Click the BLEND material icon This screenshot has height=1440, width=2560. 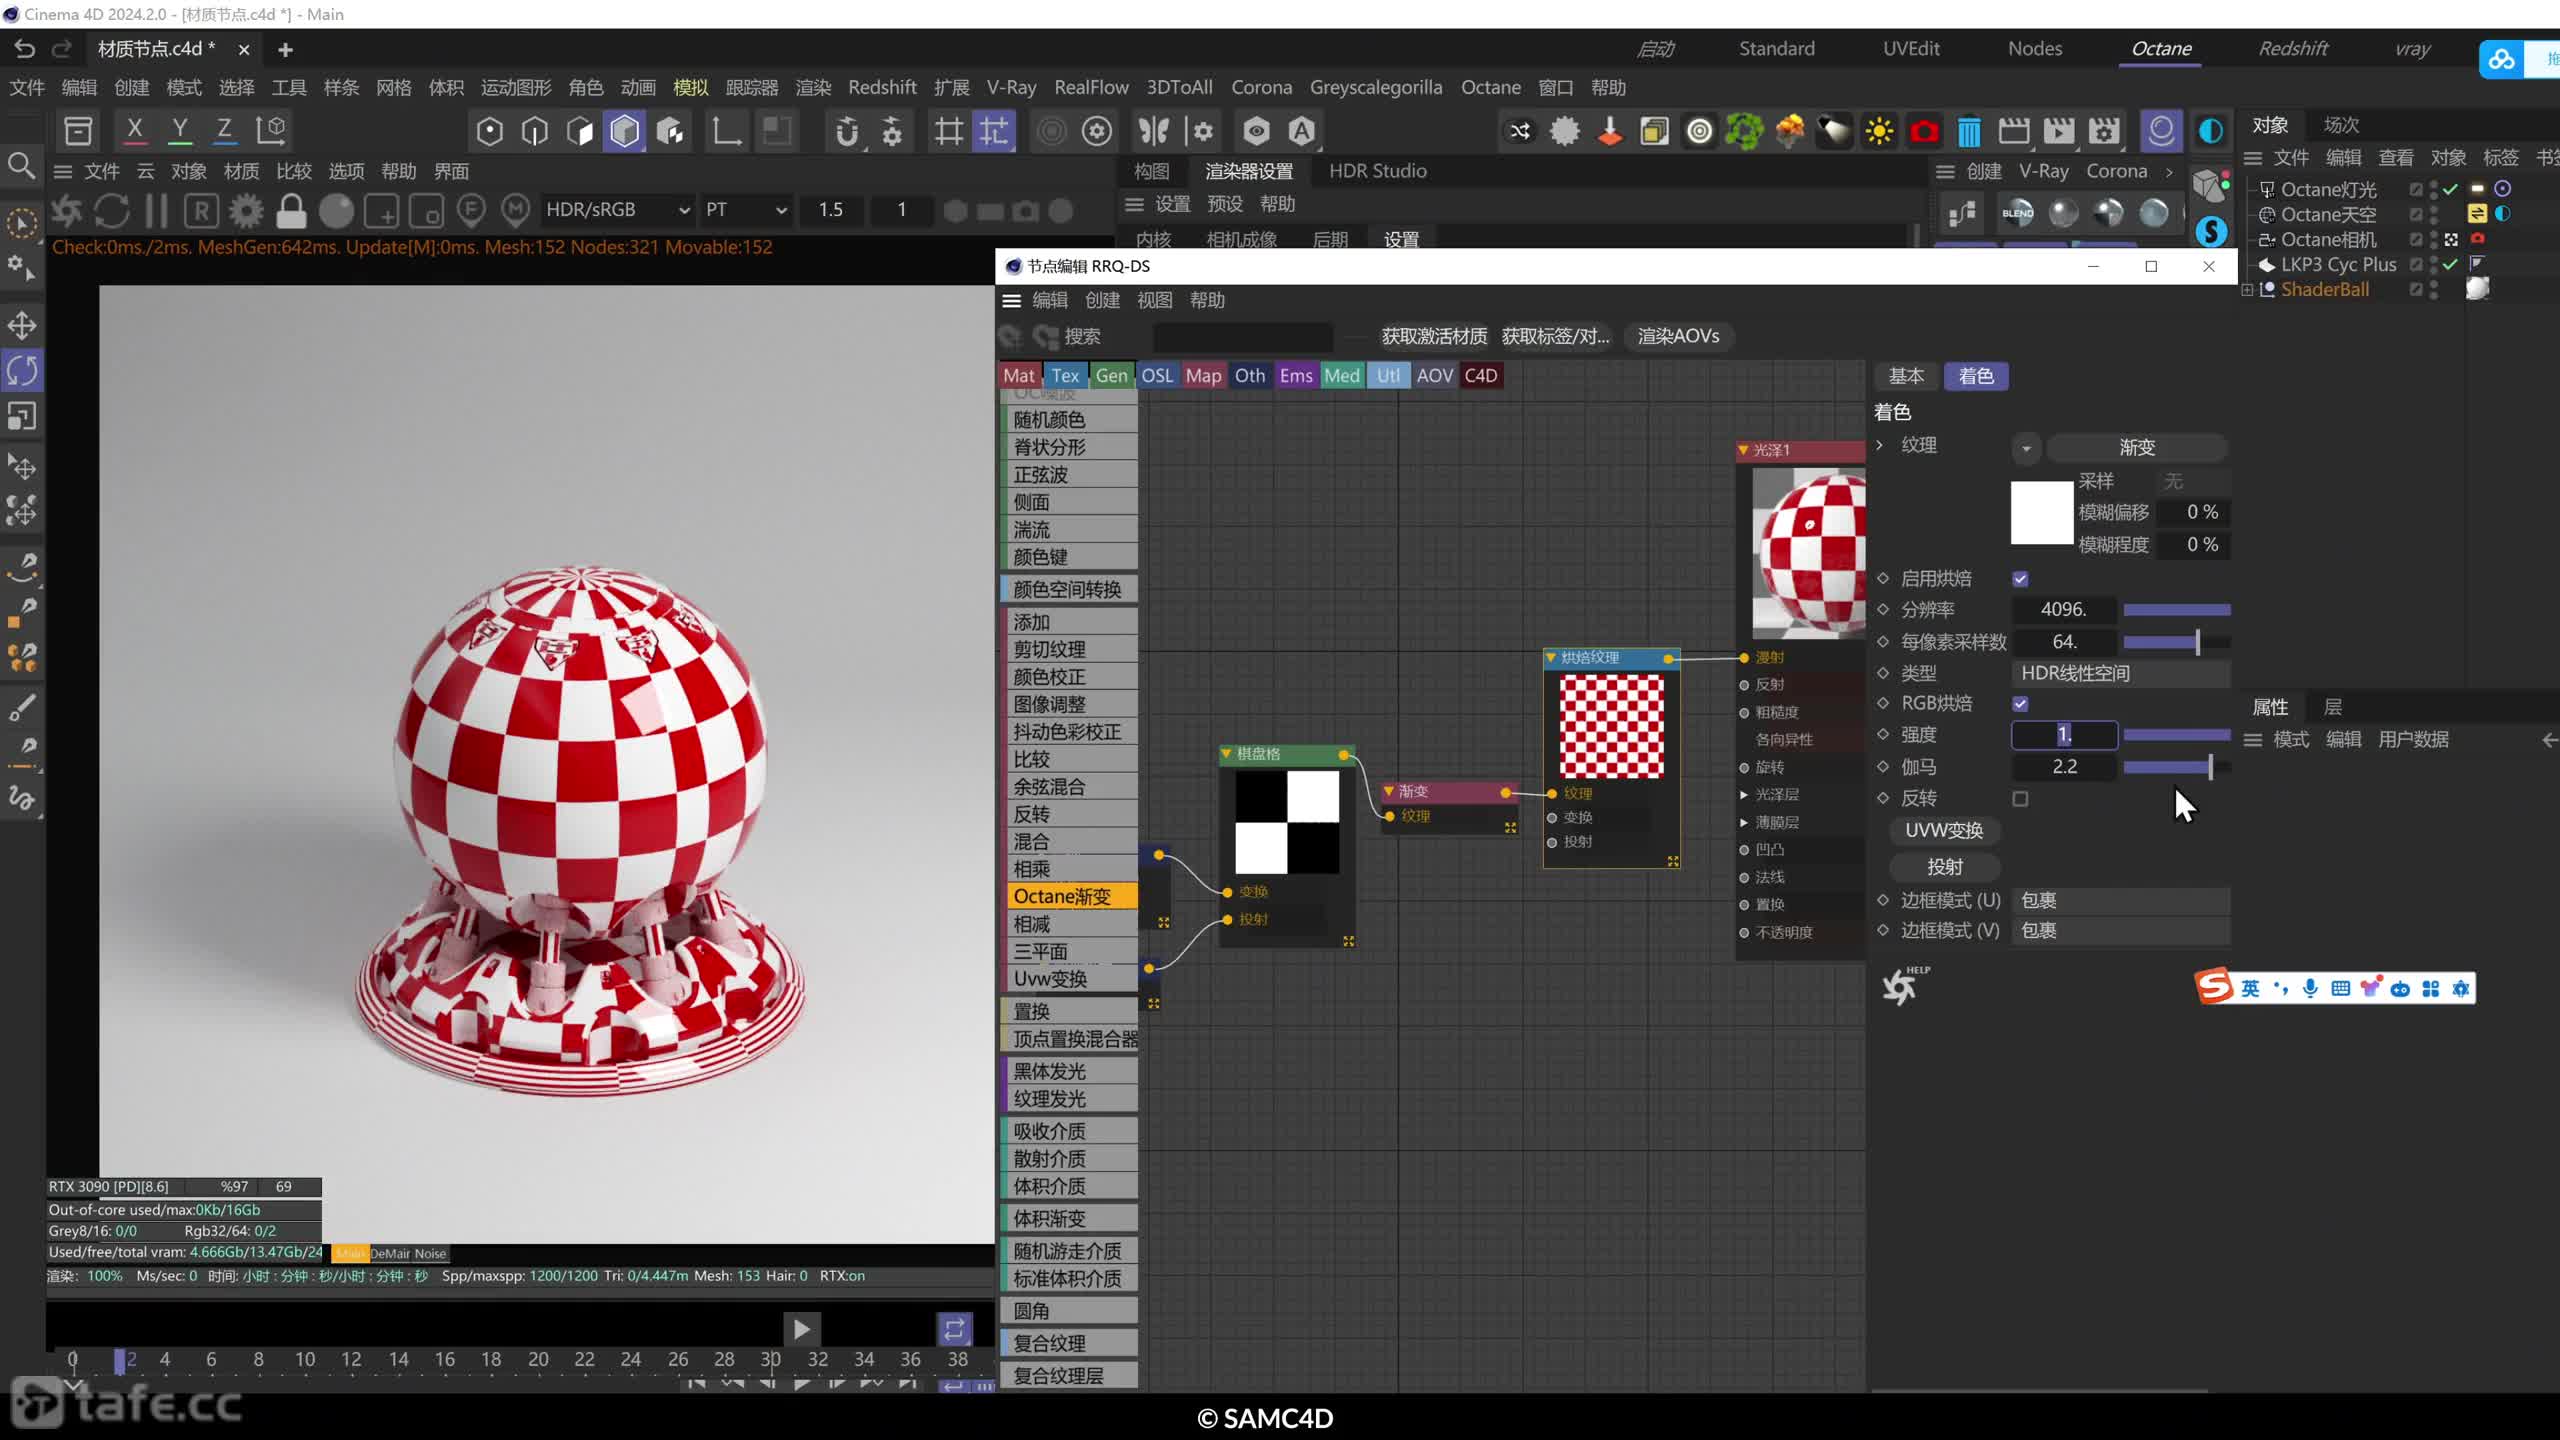(x=2017, y=213)
